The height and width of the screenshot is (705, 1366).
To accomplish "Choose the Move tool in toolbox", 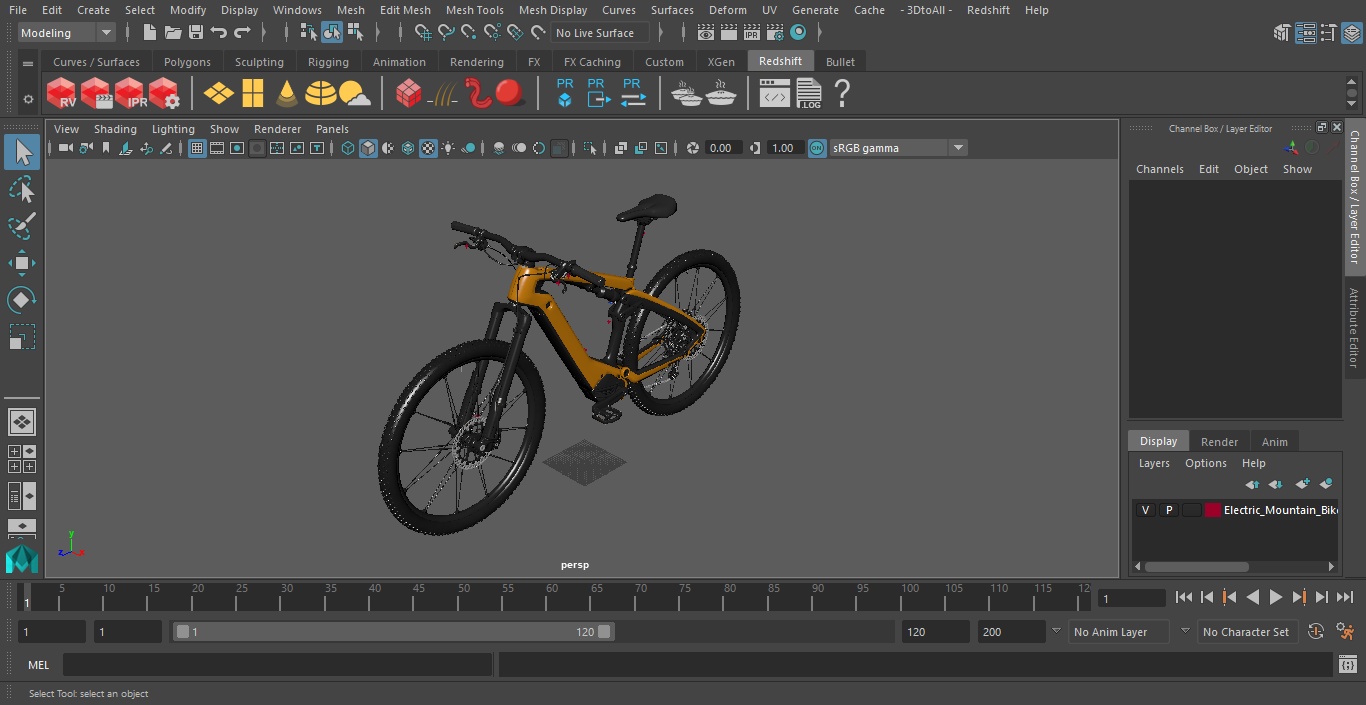I will pos(22,263).
